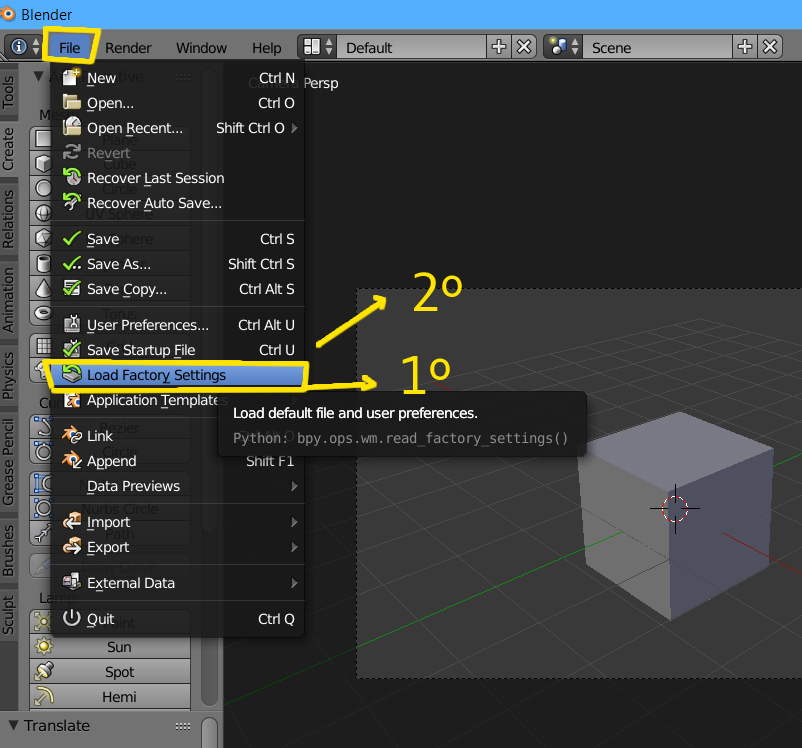Switch to the Grease Pencil tab
This screenshot has width=802, height=748.
(x=9, y=463)
